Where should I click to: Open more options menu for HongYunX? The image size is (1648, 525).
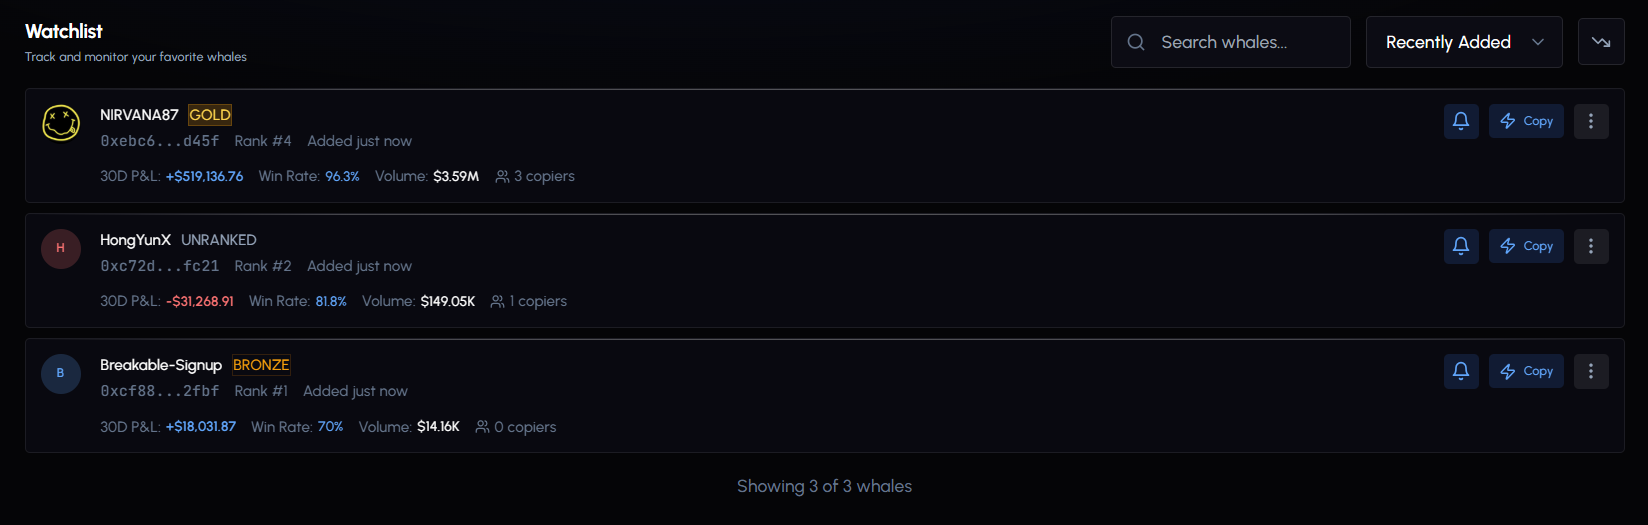[x=1591, y=246]
